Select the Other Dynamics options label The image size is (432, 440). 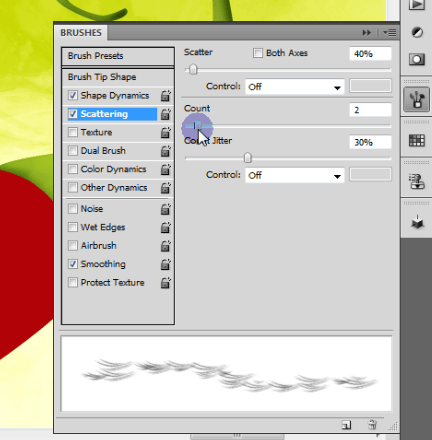pyautogui.click(x=114, y=188)
